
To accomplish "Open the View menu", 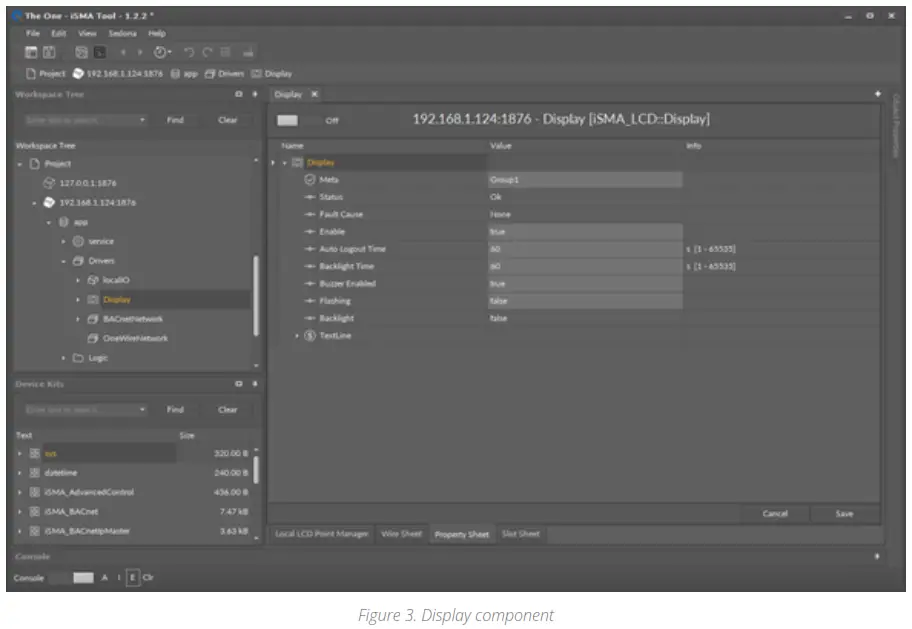I will (87, 33).
